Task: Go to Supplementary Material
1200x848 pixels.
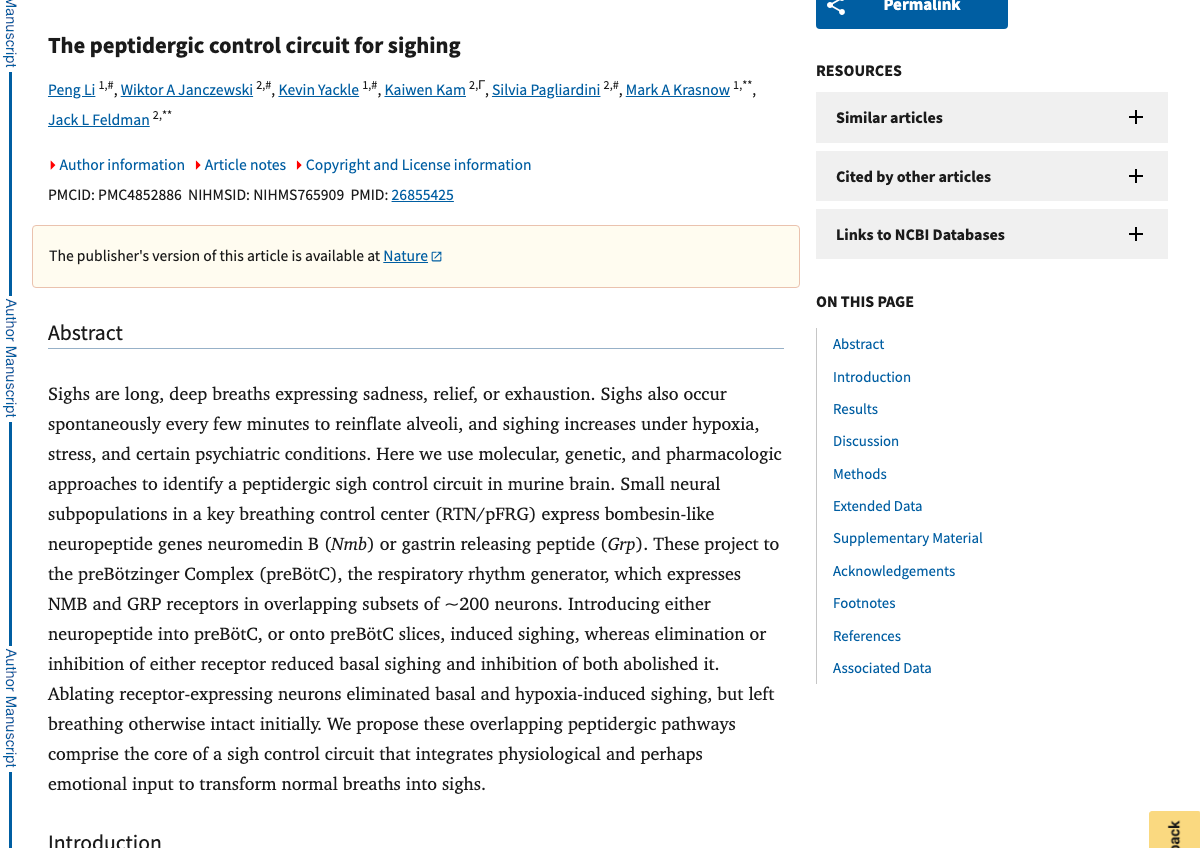Action: (907, 537)
